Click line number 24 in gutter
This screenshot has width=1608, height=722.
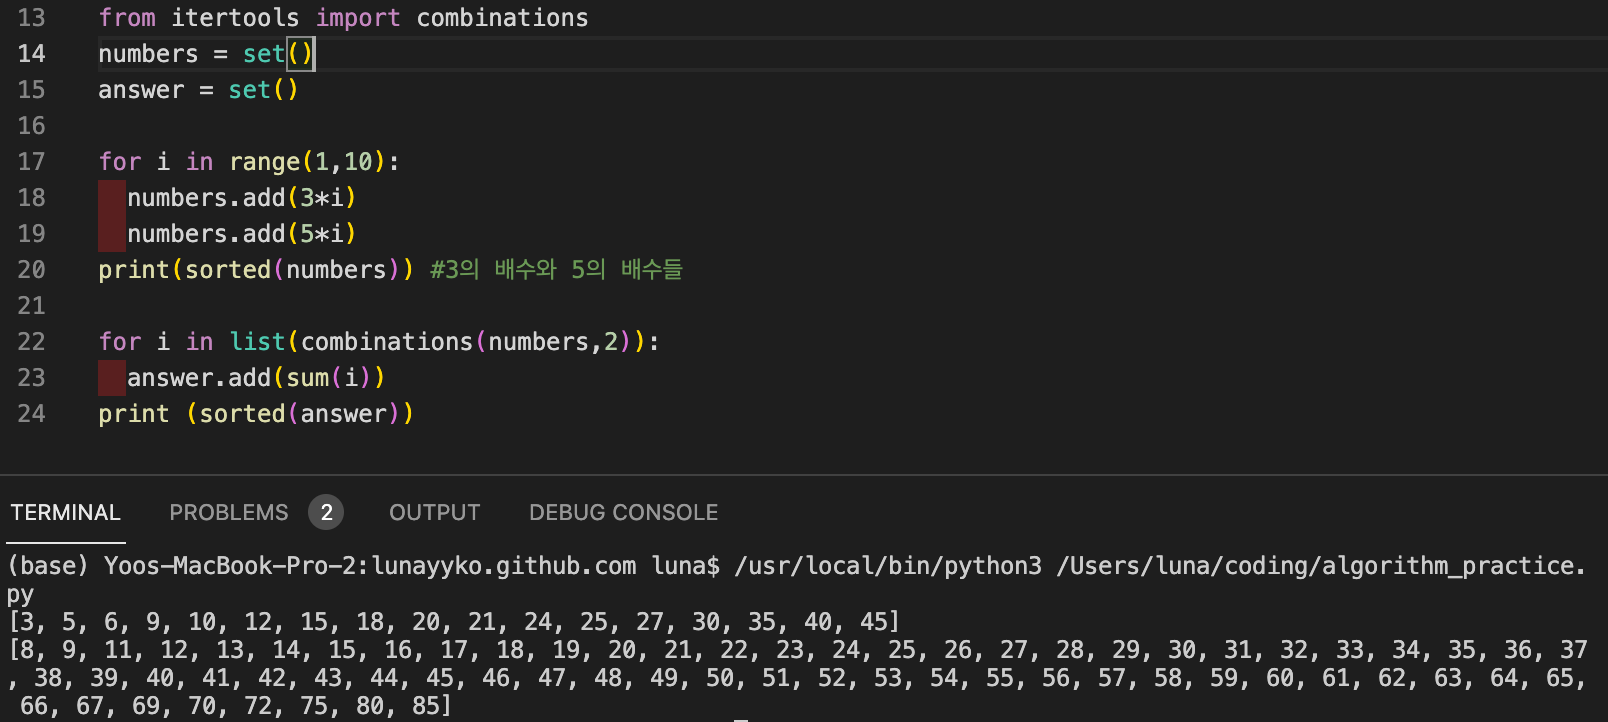(31, 414)
